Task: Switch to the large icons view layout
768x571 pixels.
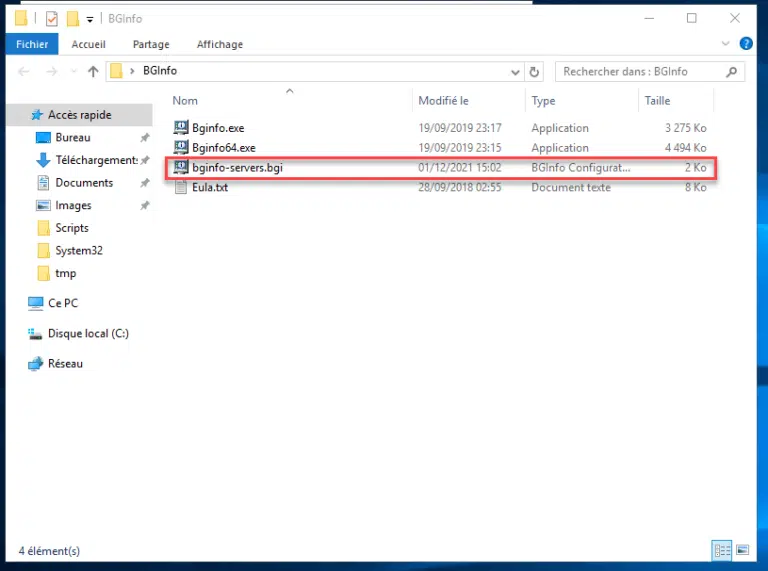Action: coord(743,550)
